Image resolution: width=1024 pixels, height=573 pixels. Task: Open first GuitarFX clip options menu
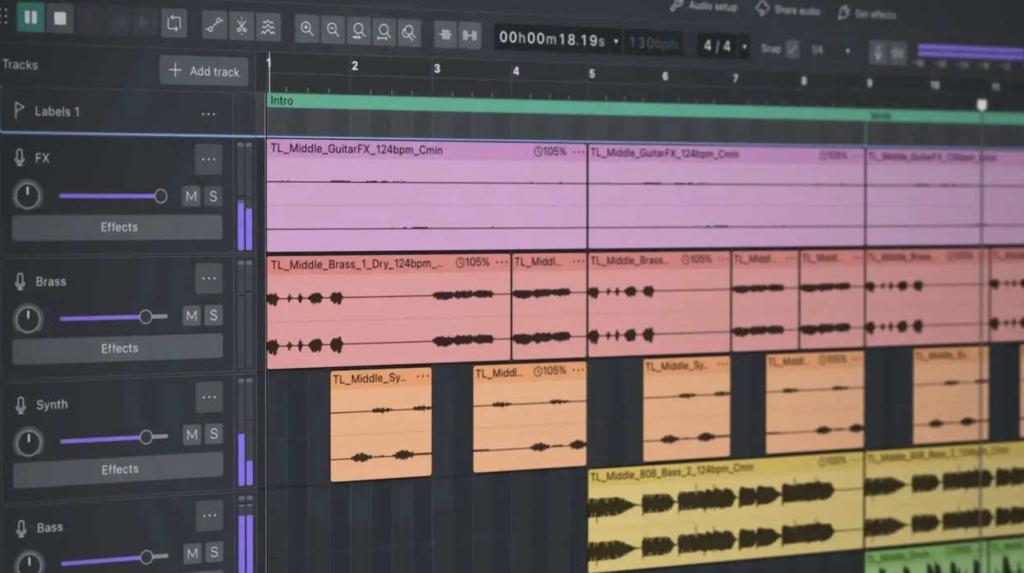[578, 152]
